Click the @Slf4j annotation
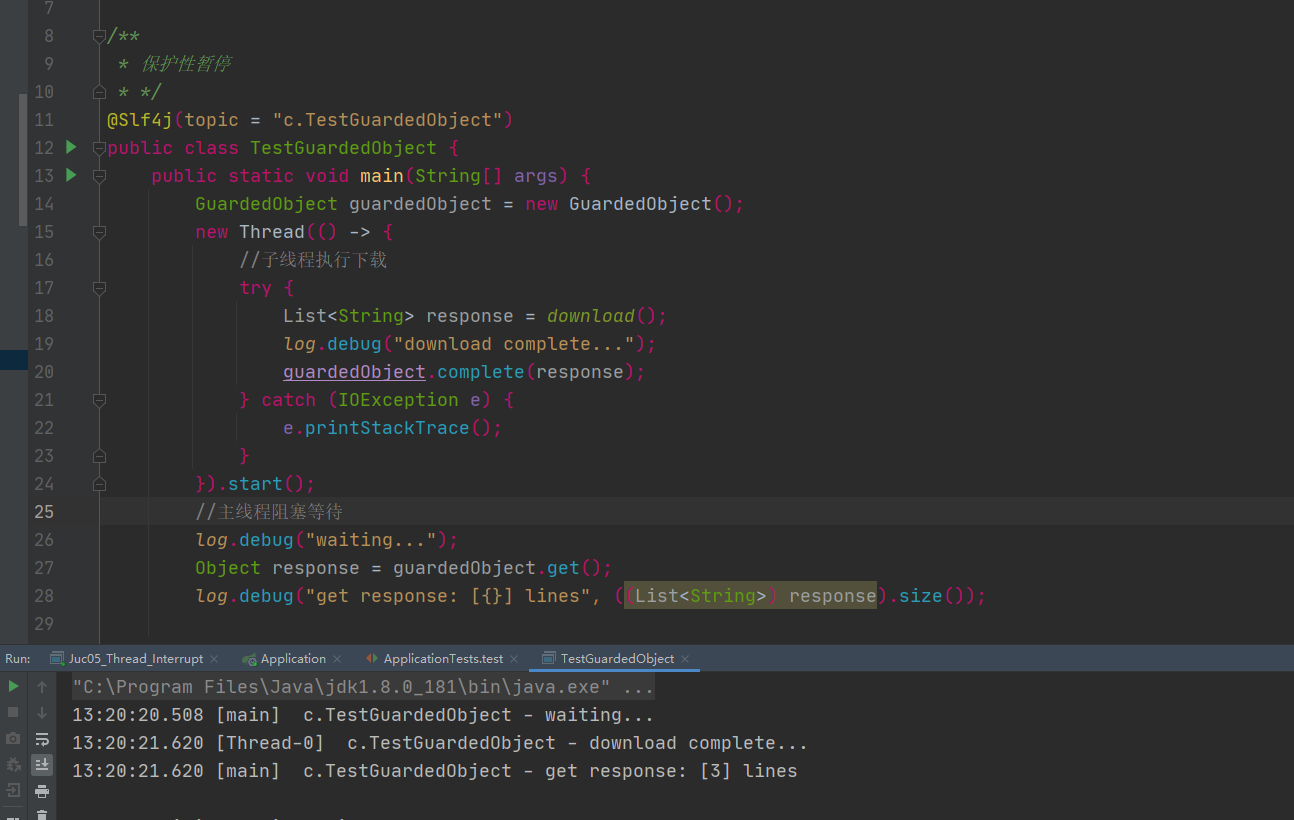 pos(140,120)
